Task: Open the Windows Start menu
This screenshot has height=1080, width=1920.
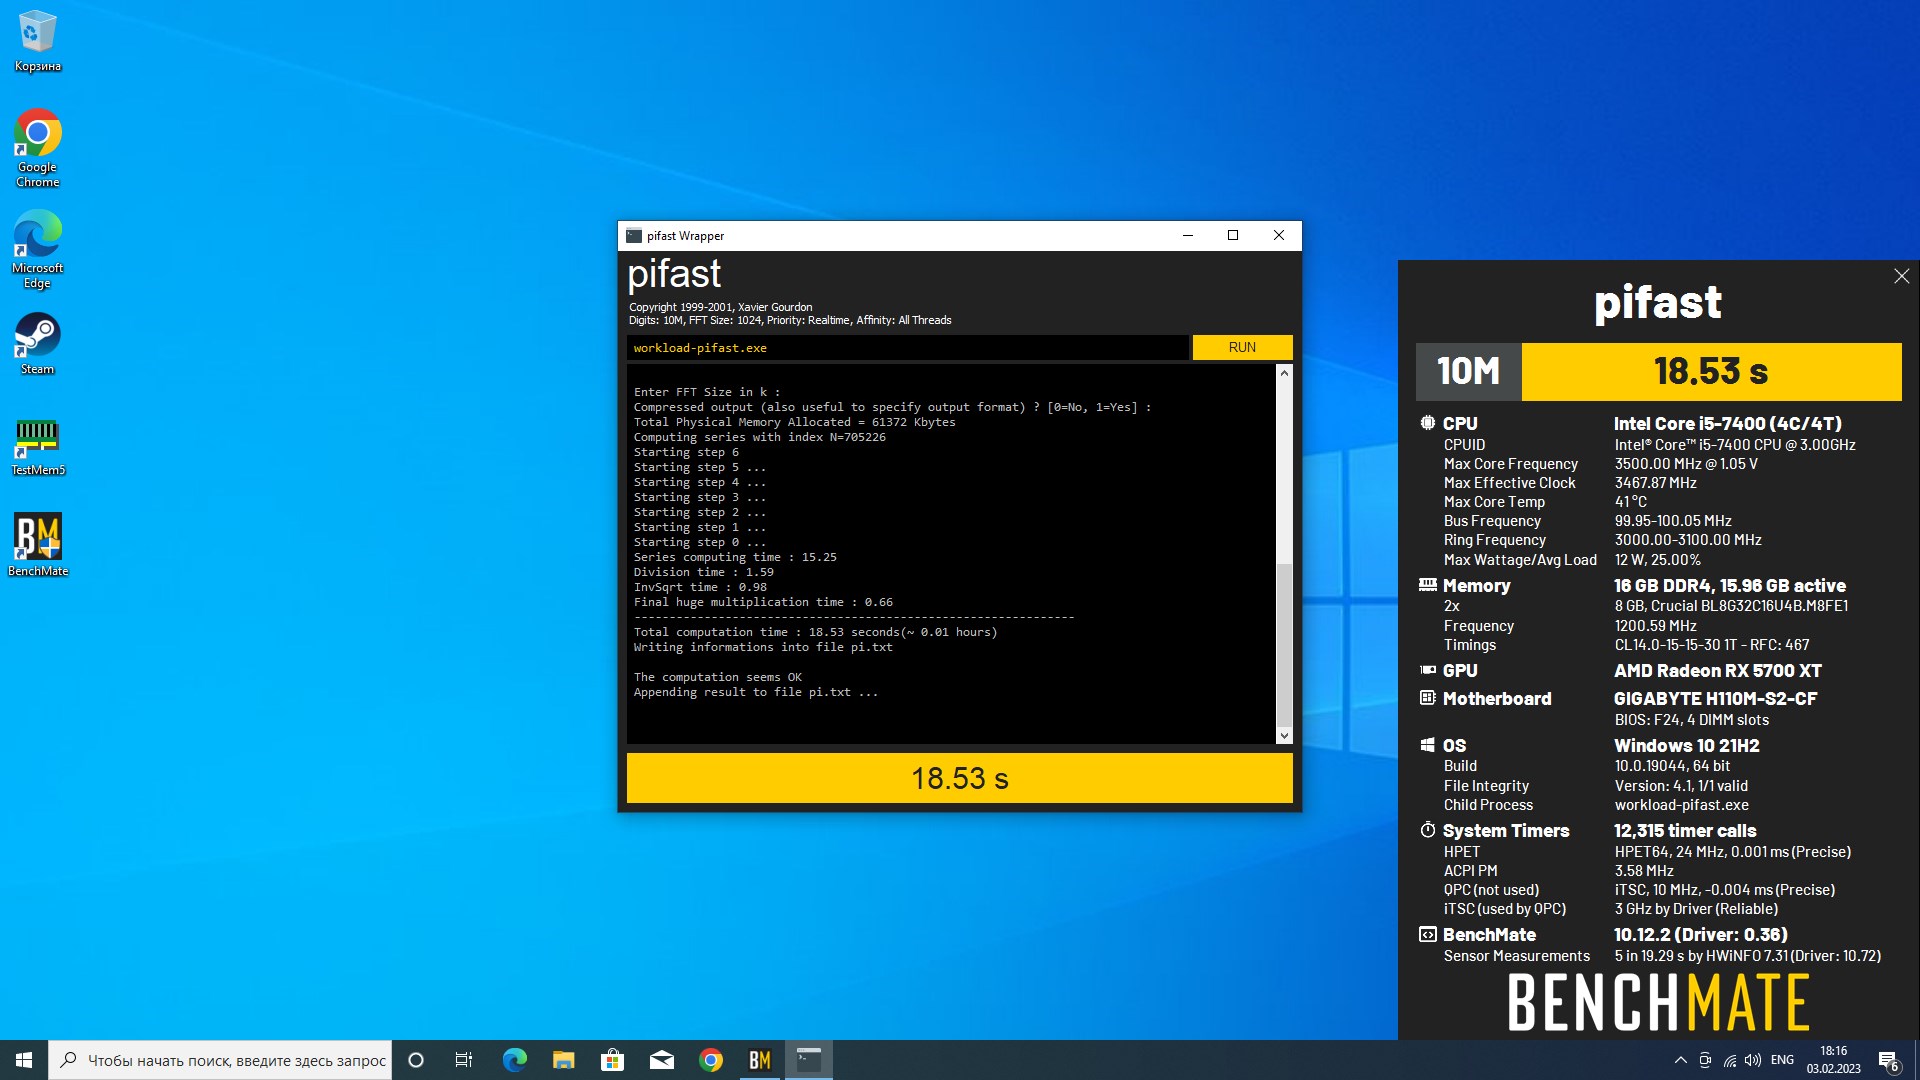Action: click(24, 1060)
